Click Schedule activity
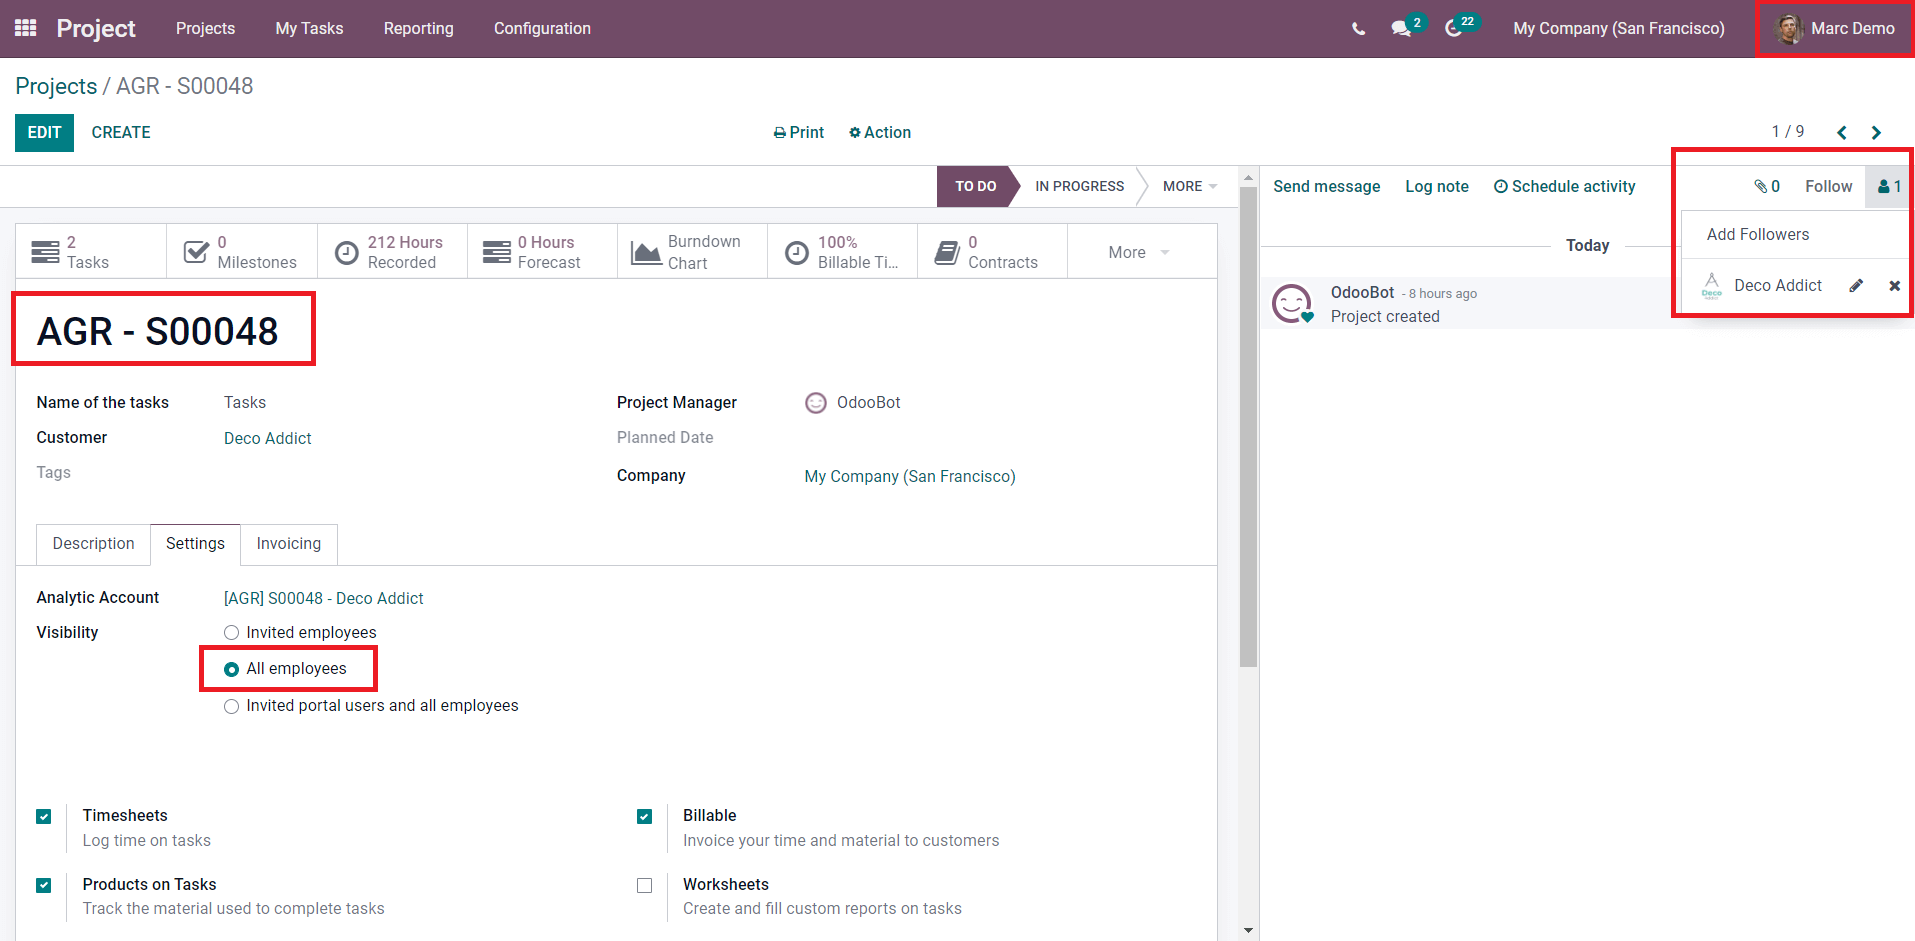The image size is (1915, 941). pos(1565,186)
